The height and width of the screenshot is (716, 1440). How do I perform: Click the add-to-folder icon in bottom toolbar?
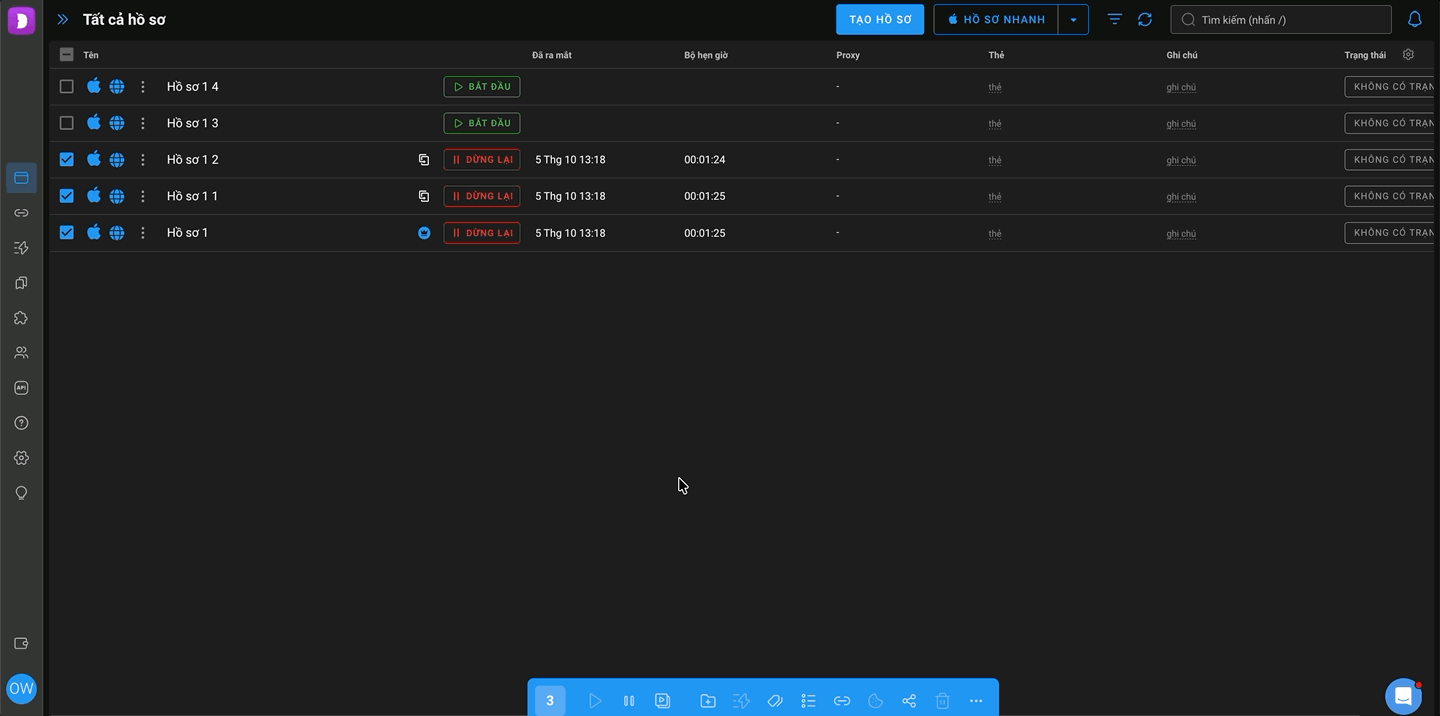click(x=708, y=701)
